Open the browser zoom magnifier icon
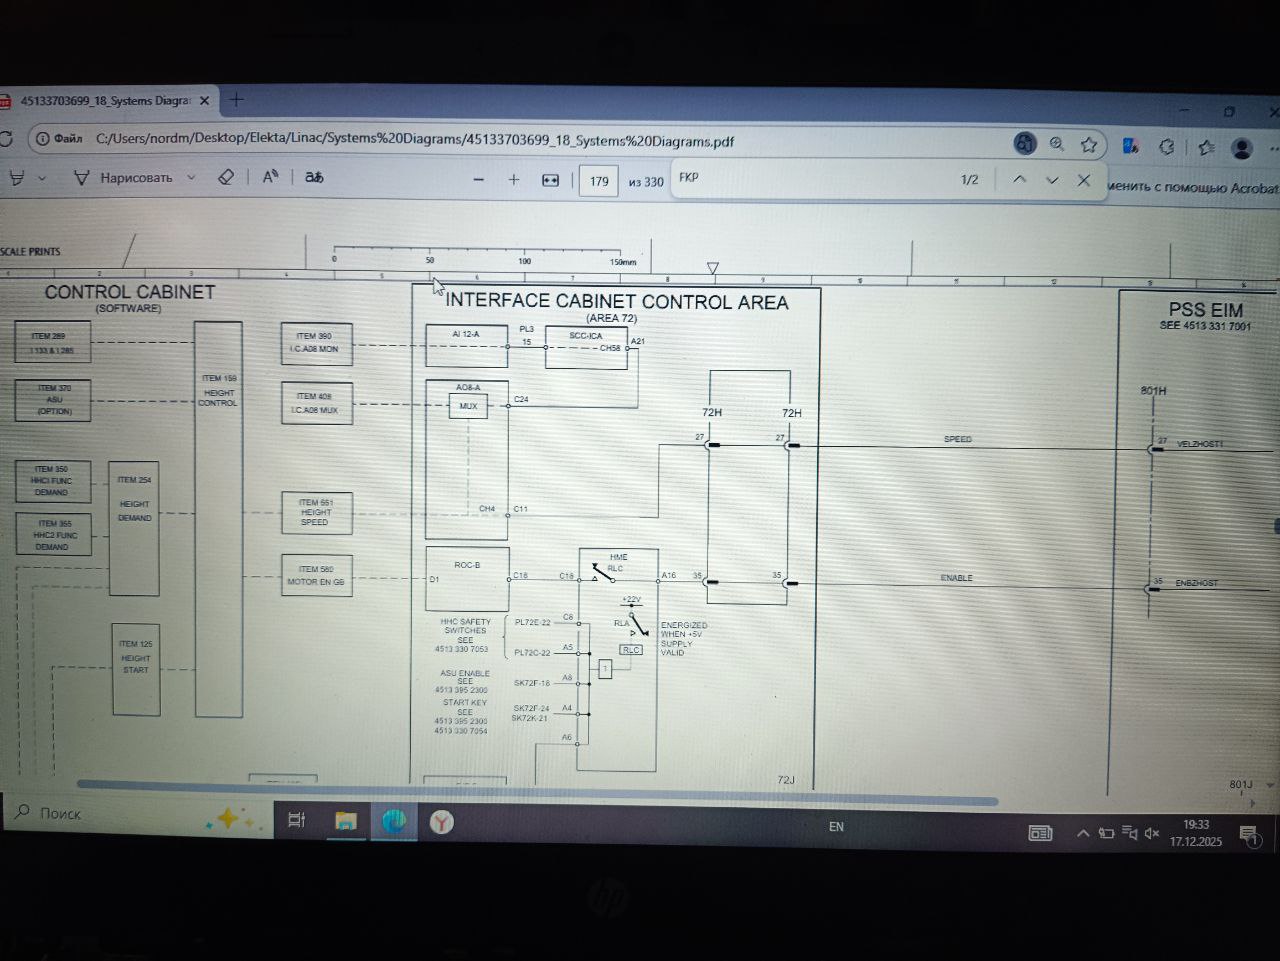The width and height of the screenshot is (1280, 961). point(1057,144)
